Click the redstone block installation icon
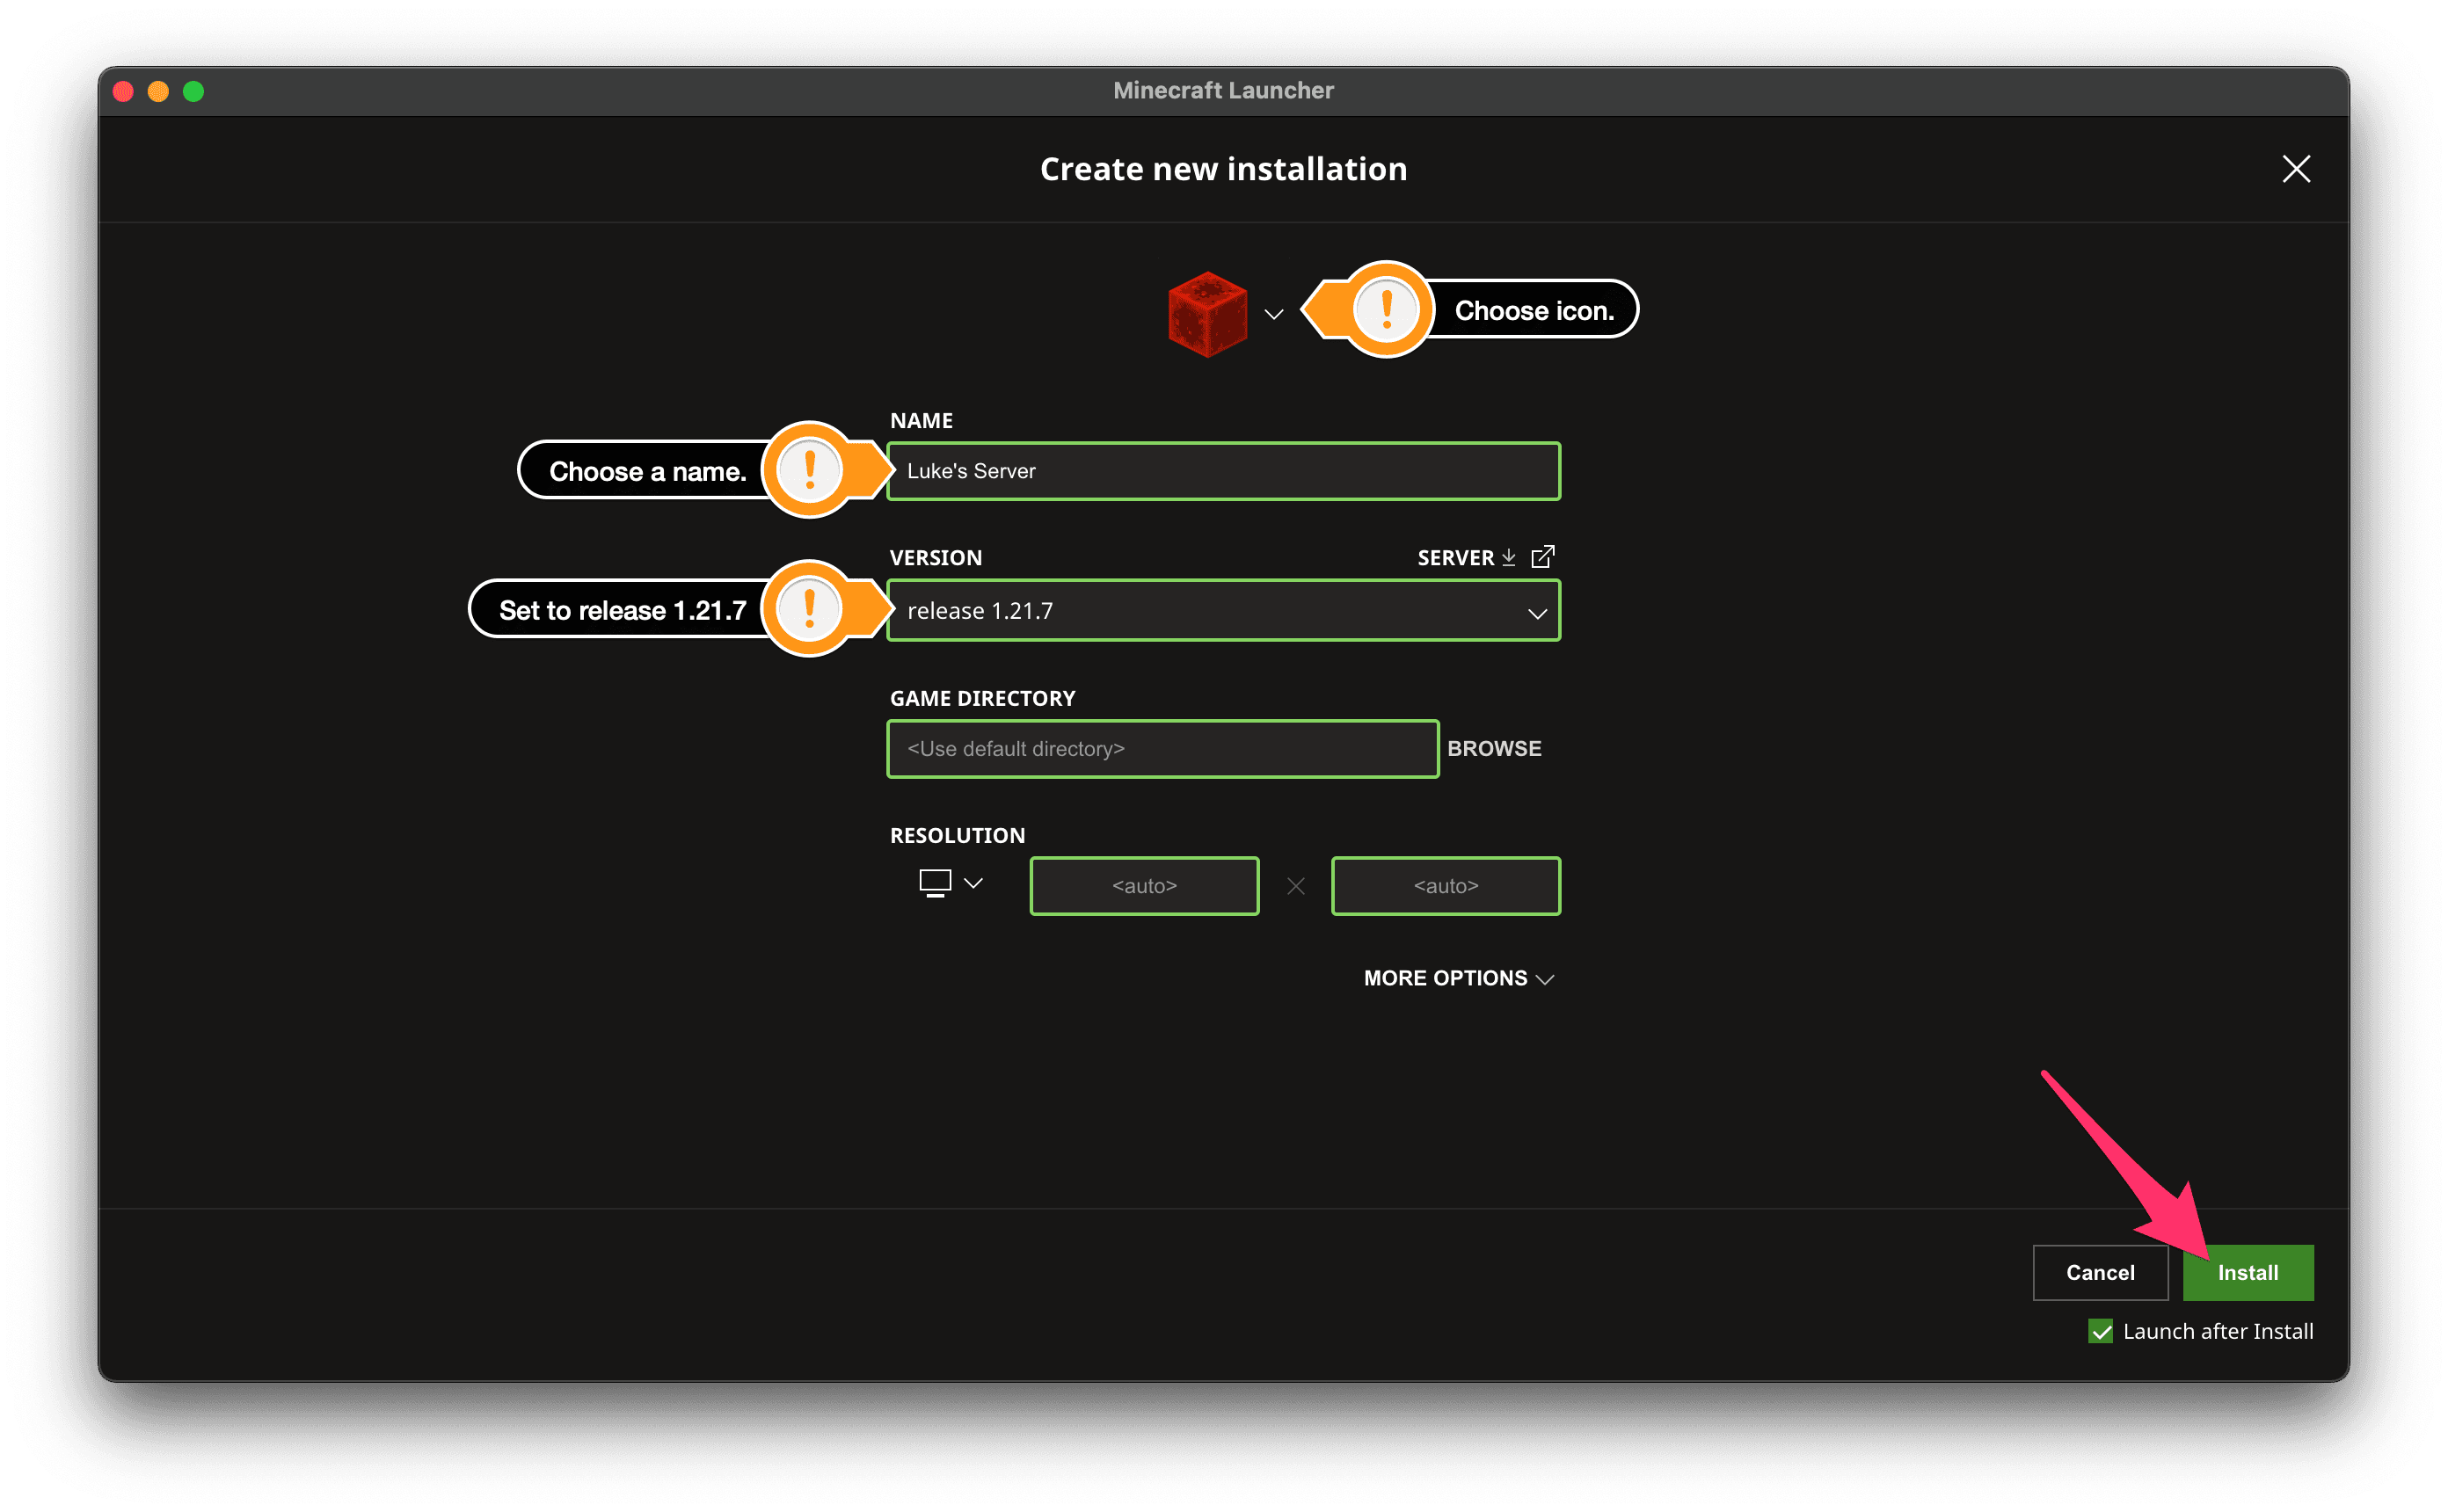The image size is (2448, 1512). [1207, 315]
